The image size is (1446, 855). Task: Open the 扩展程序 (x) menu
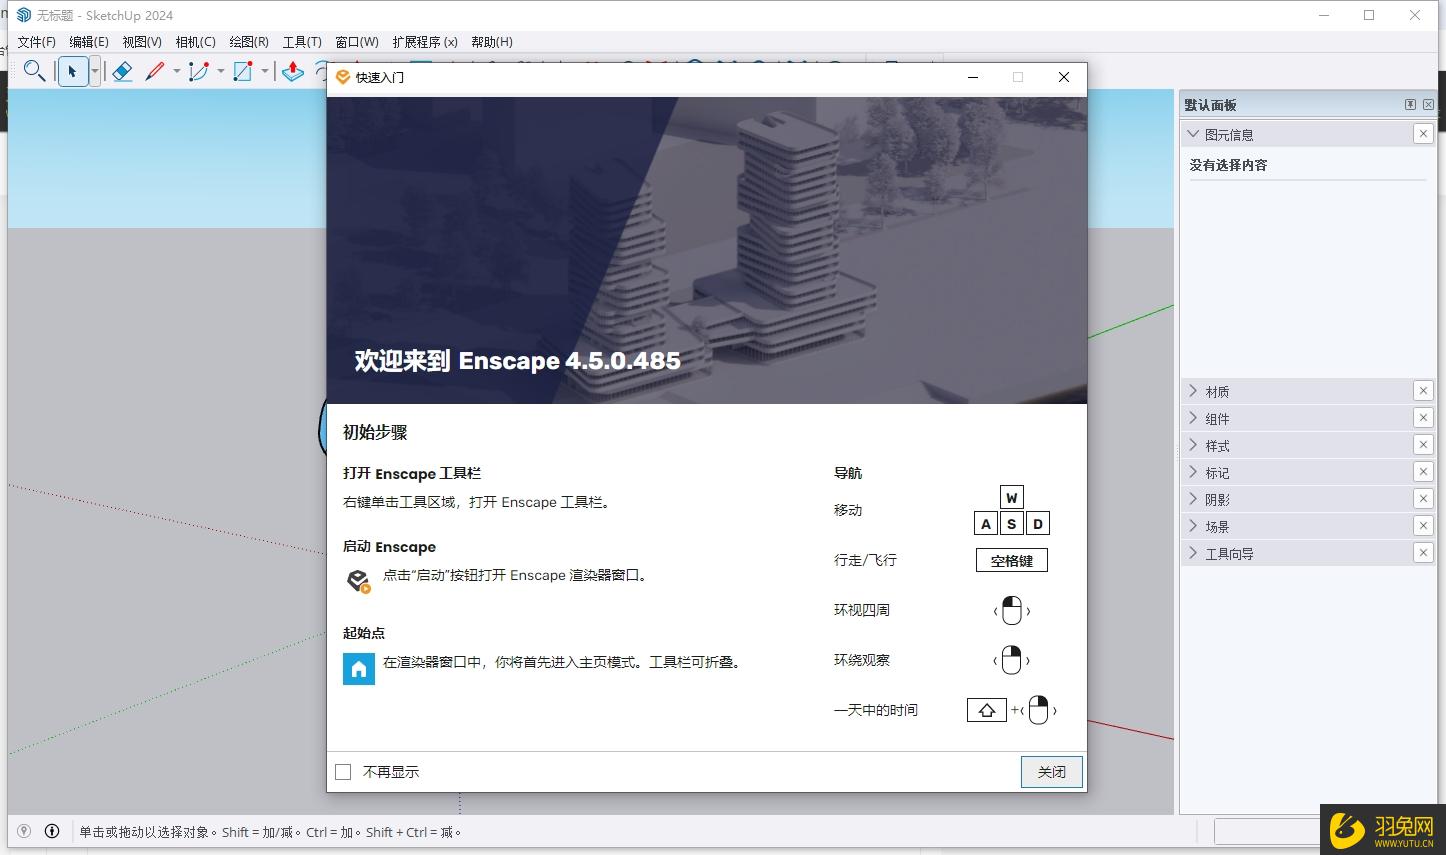pyautogui.click(x=425, y=42)
